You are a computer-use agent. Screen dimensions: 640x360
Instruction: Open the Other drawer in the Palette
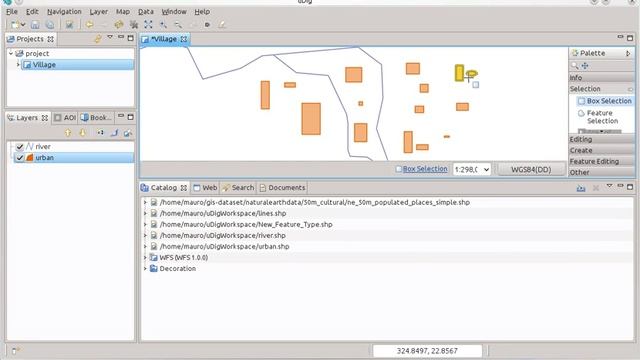(602, 172)
